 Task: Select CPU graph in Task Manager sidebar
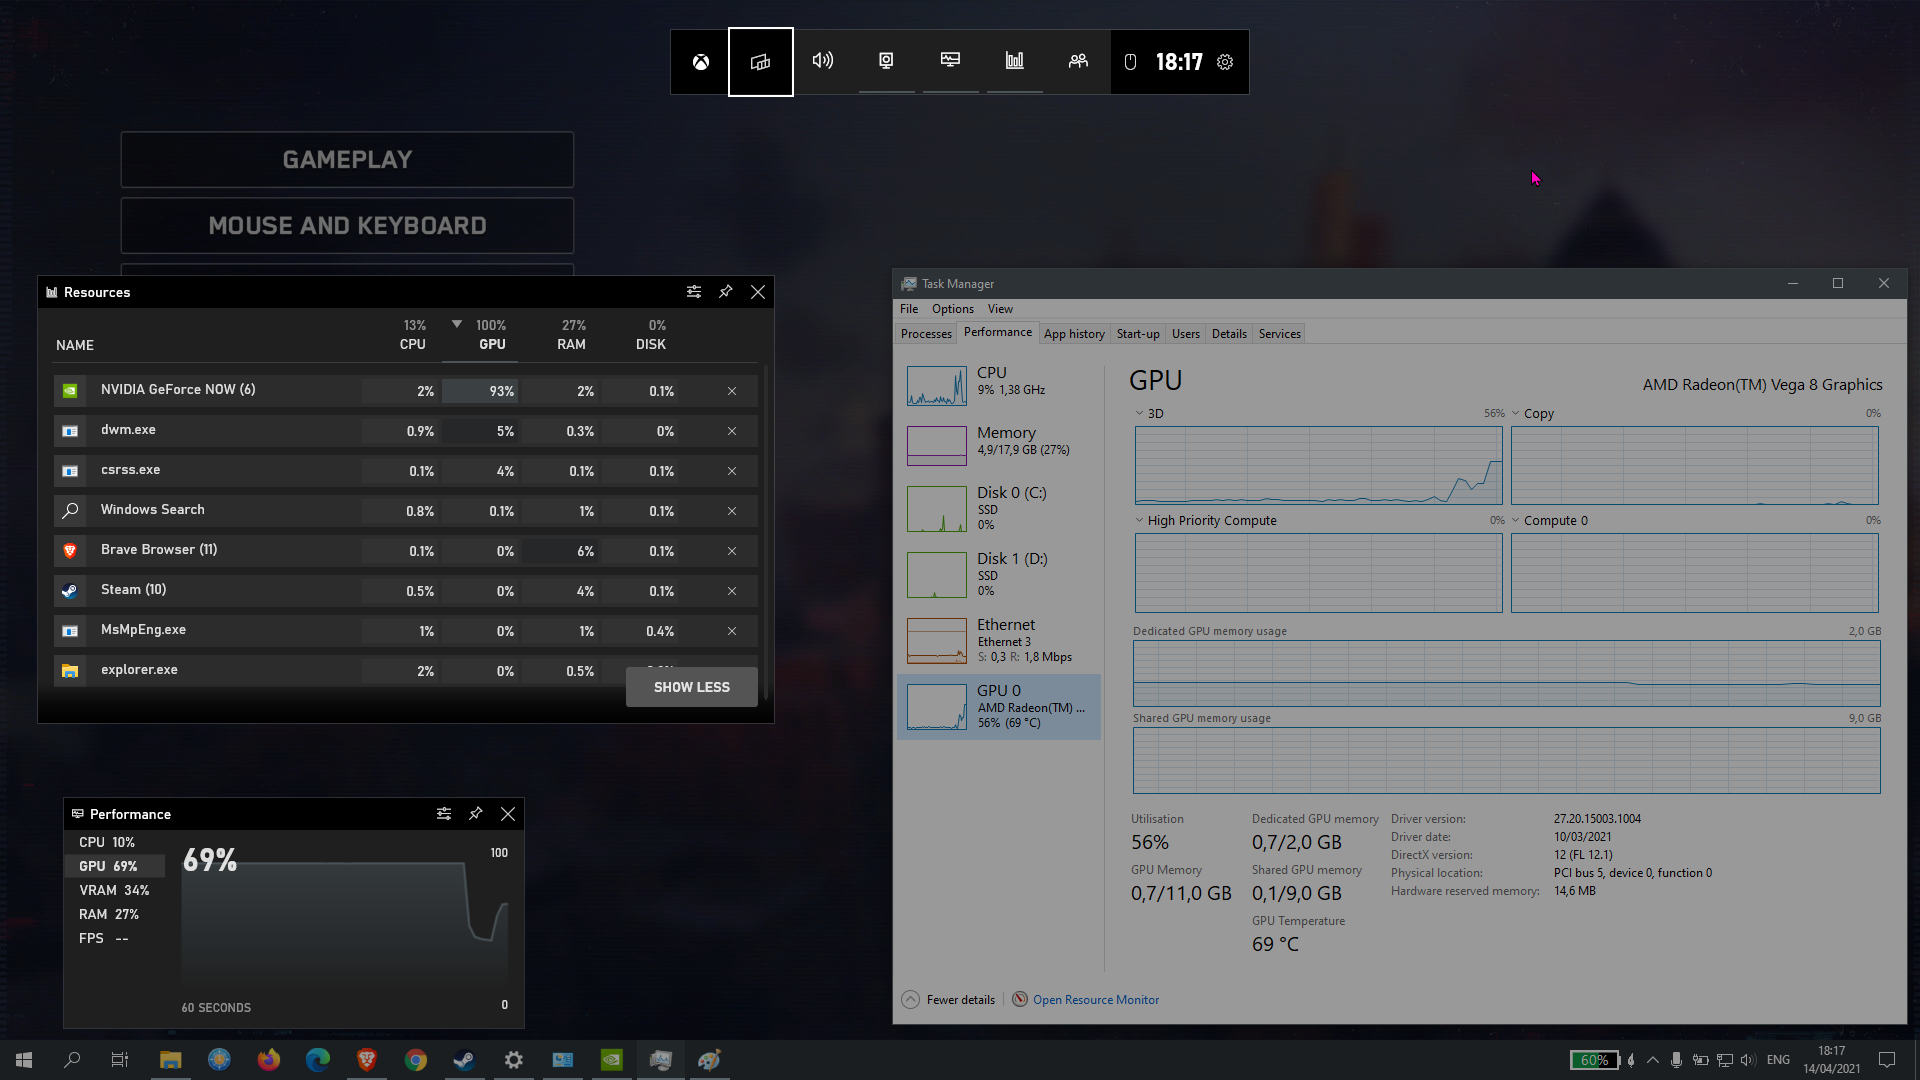999,385
